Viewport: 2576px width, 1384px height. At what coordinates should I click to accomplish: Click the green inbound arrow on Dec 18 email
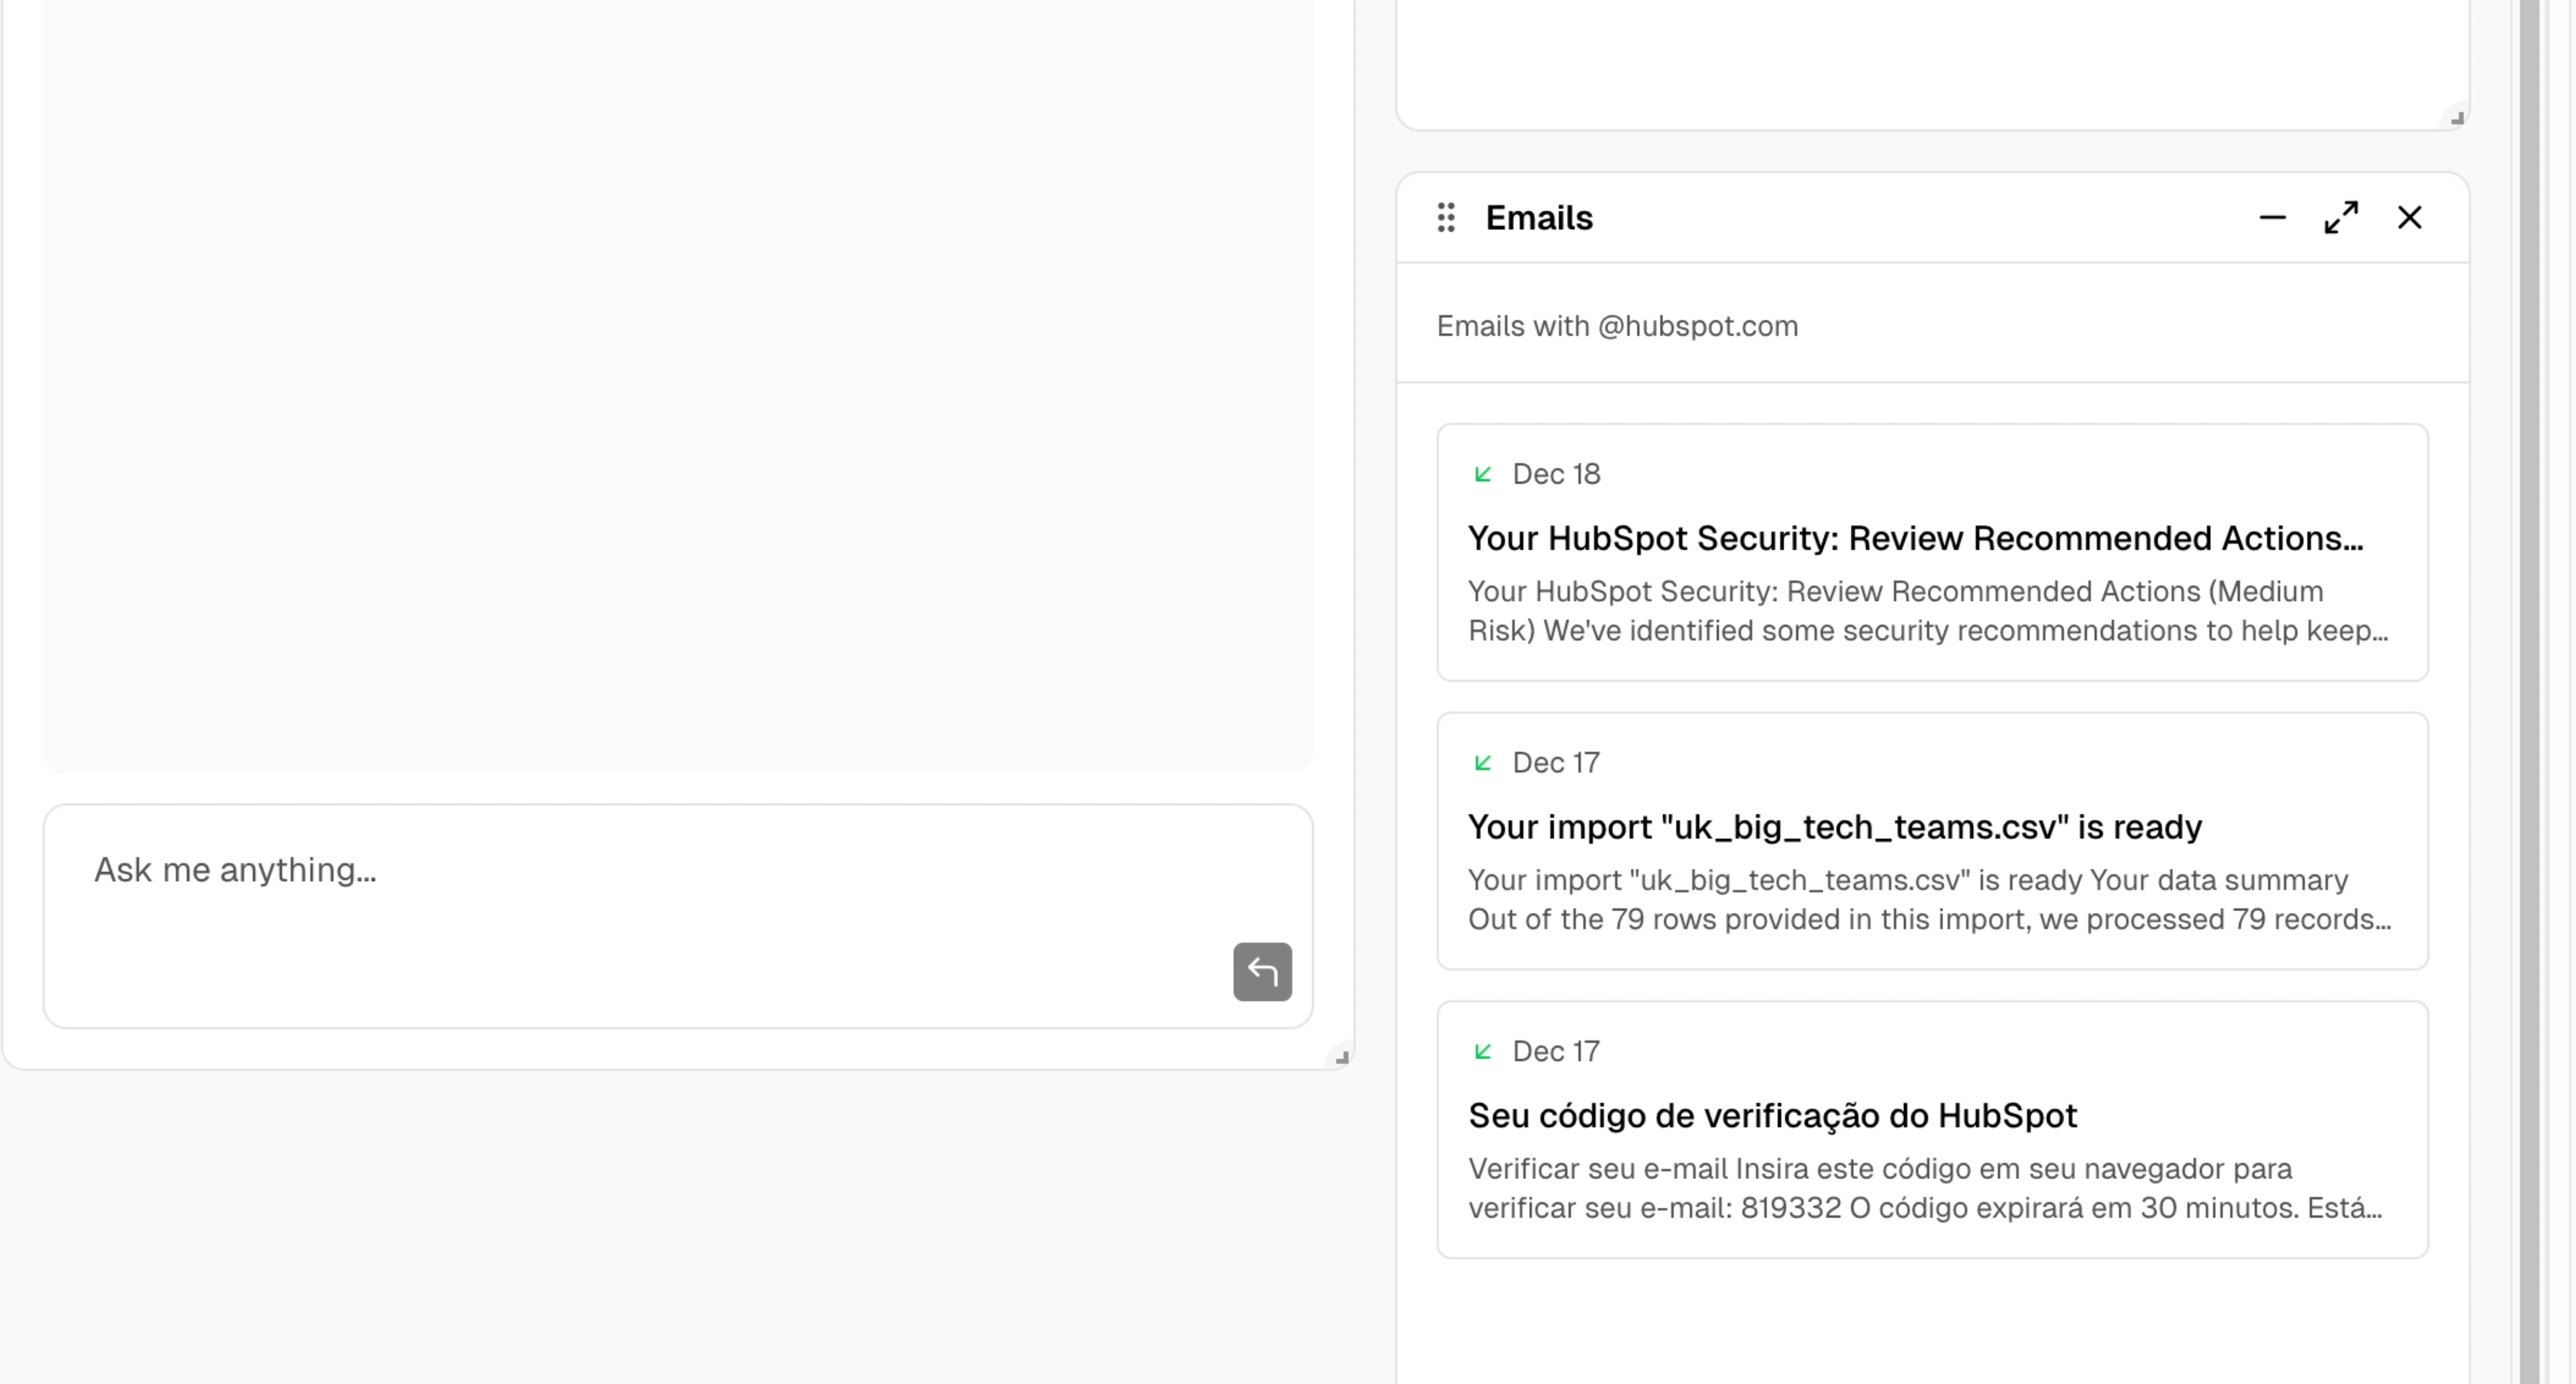coord(1483,474)
